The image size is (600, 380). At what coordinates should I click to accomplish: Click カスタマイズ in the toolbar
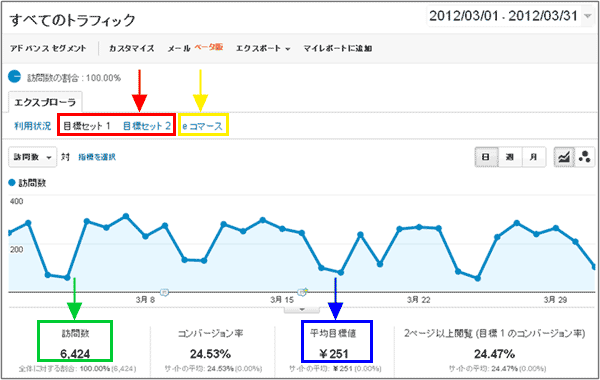click(132, 49)
